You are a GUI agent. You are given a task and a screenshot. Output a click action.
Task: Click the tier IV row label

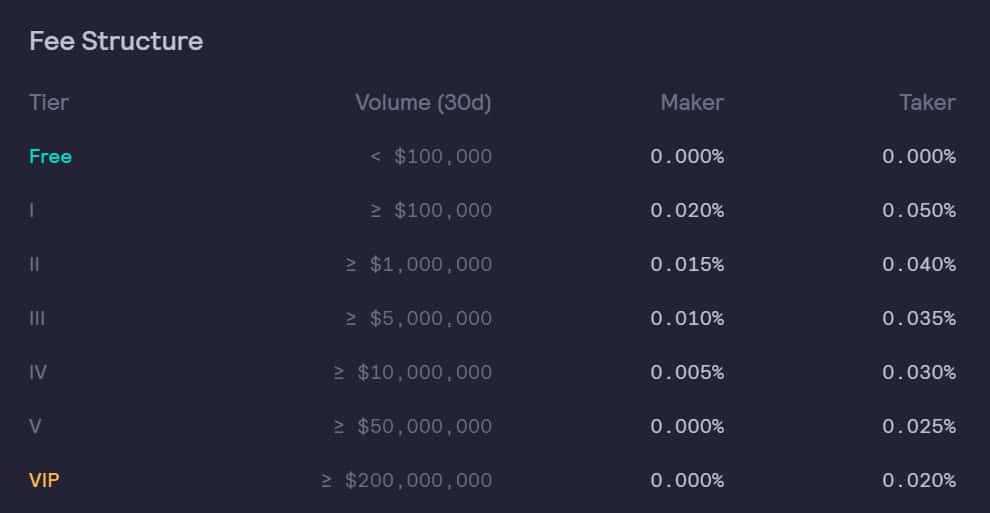tap(38, 372)
